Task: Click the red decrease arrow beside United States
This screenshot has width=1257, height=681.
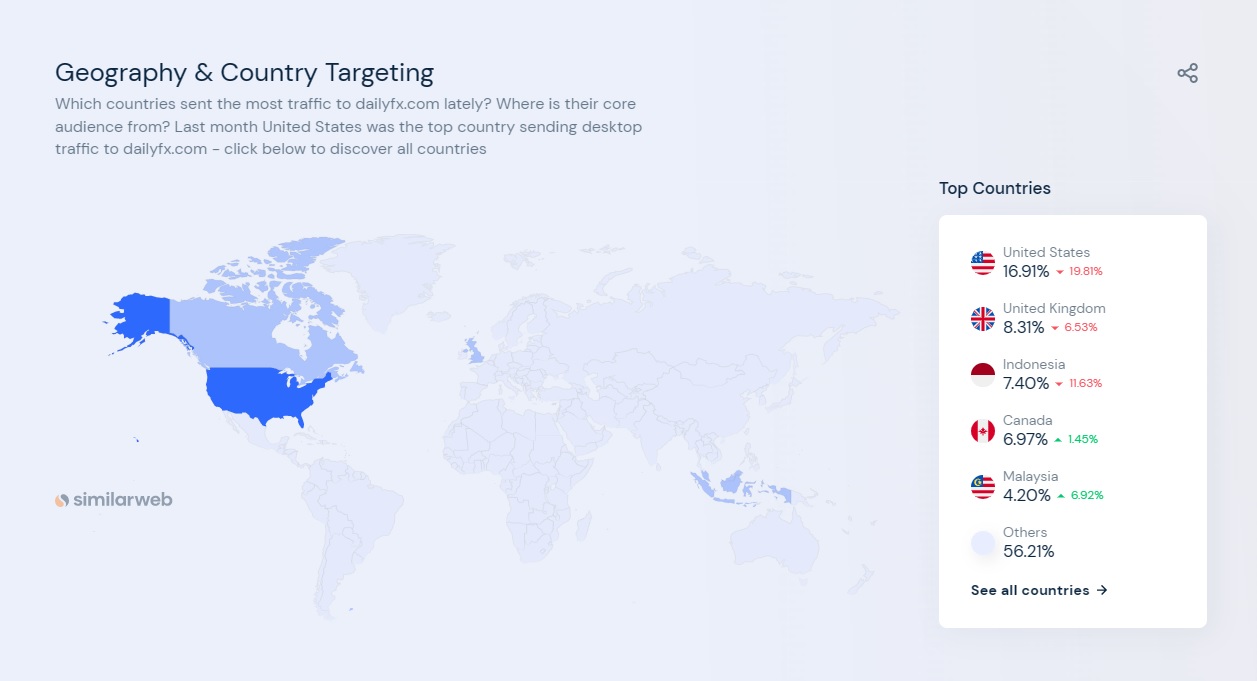Action: [1059, 271]
